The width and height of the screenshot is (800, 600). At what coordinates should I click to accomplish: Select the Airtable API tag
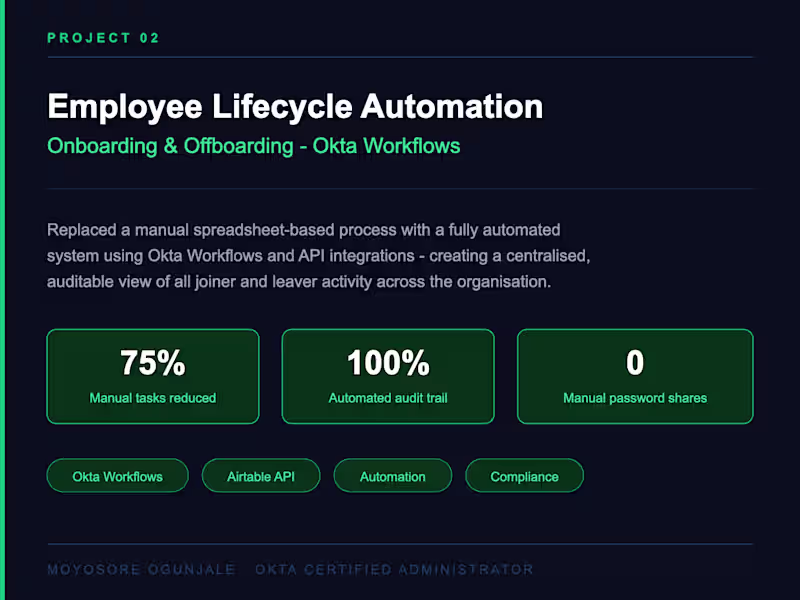[x=261, y=476]
